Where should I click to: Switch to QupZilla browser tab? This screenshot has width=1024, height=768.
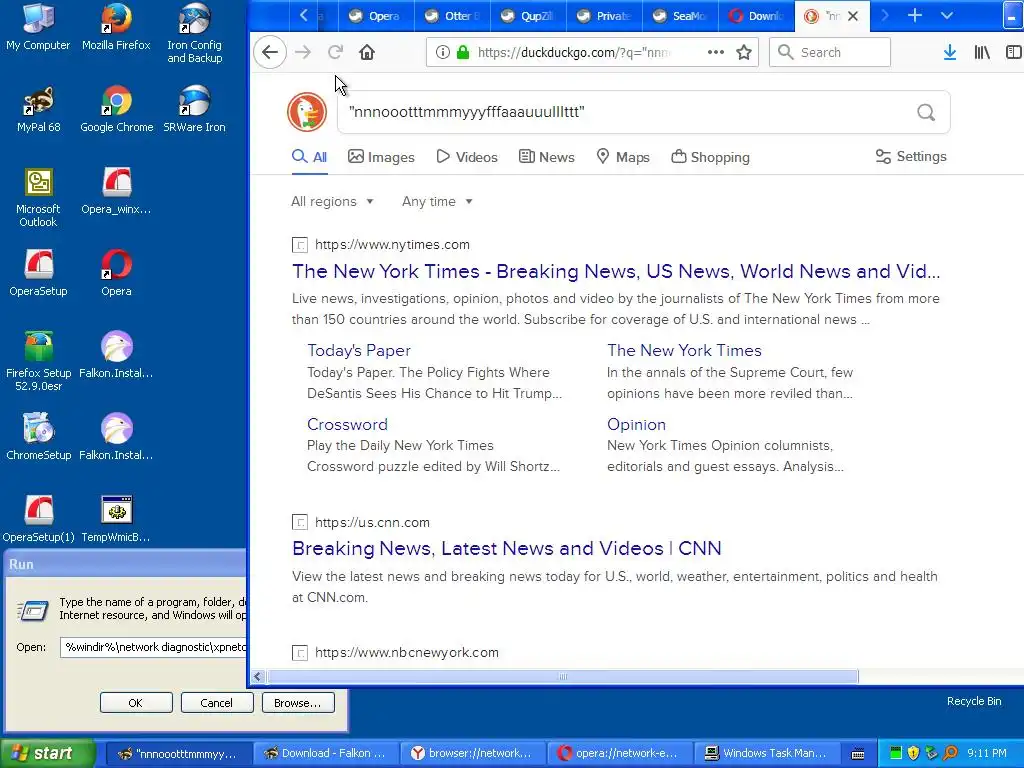tap(528, 16)
